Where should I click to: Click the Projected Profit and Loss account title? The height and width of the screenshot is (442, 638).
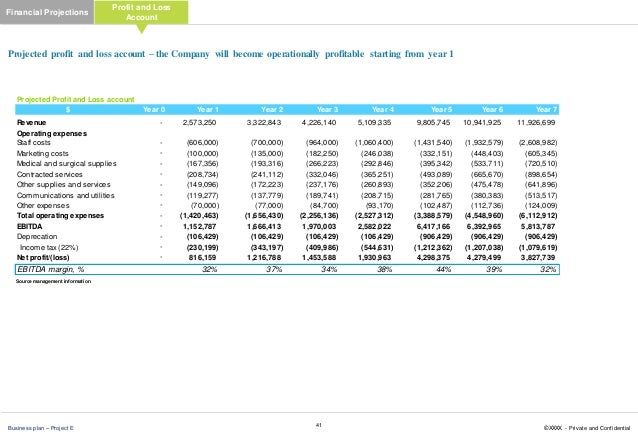[75, 99]
